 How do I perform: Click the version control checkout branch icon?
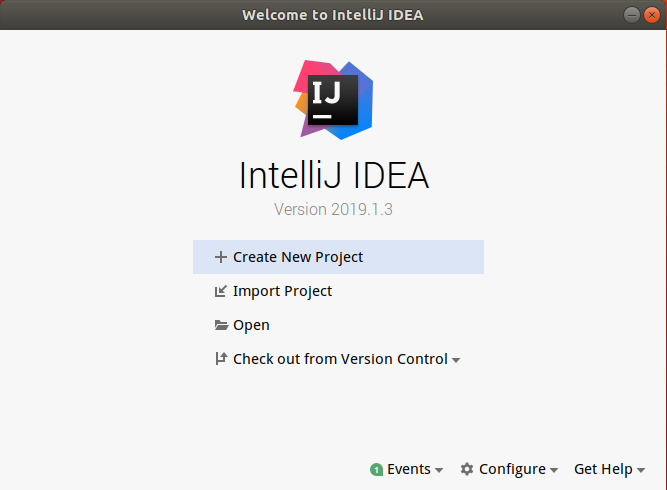point(220,359)
